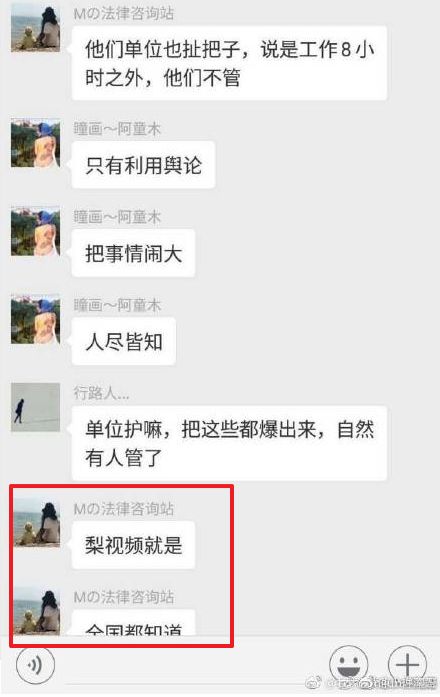The height and width of the screenshot is (697, 440).
Task: Open avatar beside 只有利用舆论 message
Action: tap(36, 143)
